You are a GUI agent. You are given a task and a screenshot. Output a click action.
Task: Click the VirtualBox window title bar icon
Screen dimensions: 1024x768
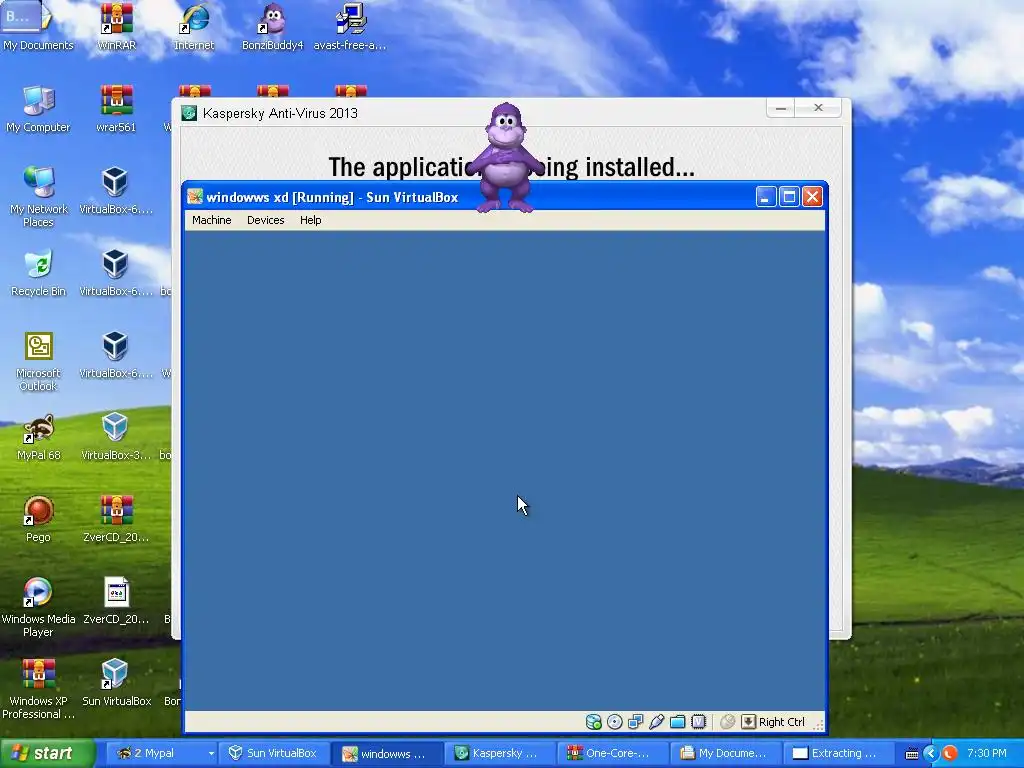pyautogui.click(x=195, y=197)
